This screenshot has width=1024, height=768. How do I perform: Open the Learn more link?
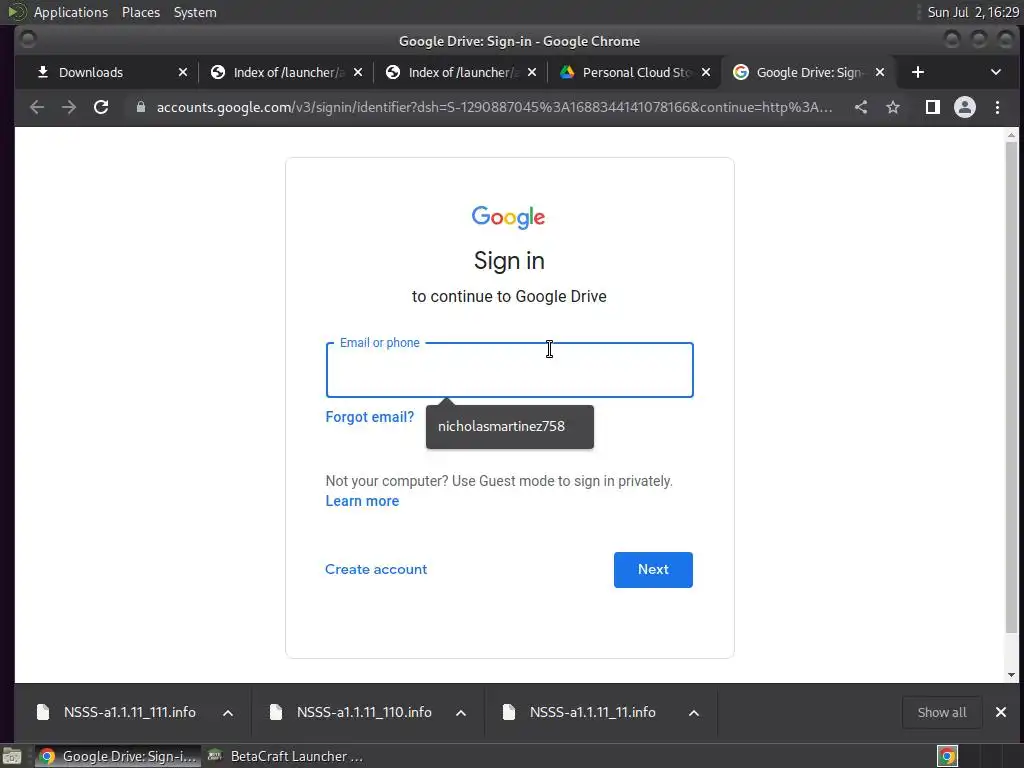[x=362, y=501]
